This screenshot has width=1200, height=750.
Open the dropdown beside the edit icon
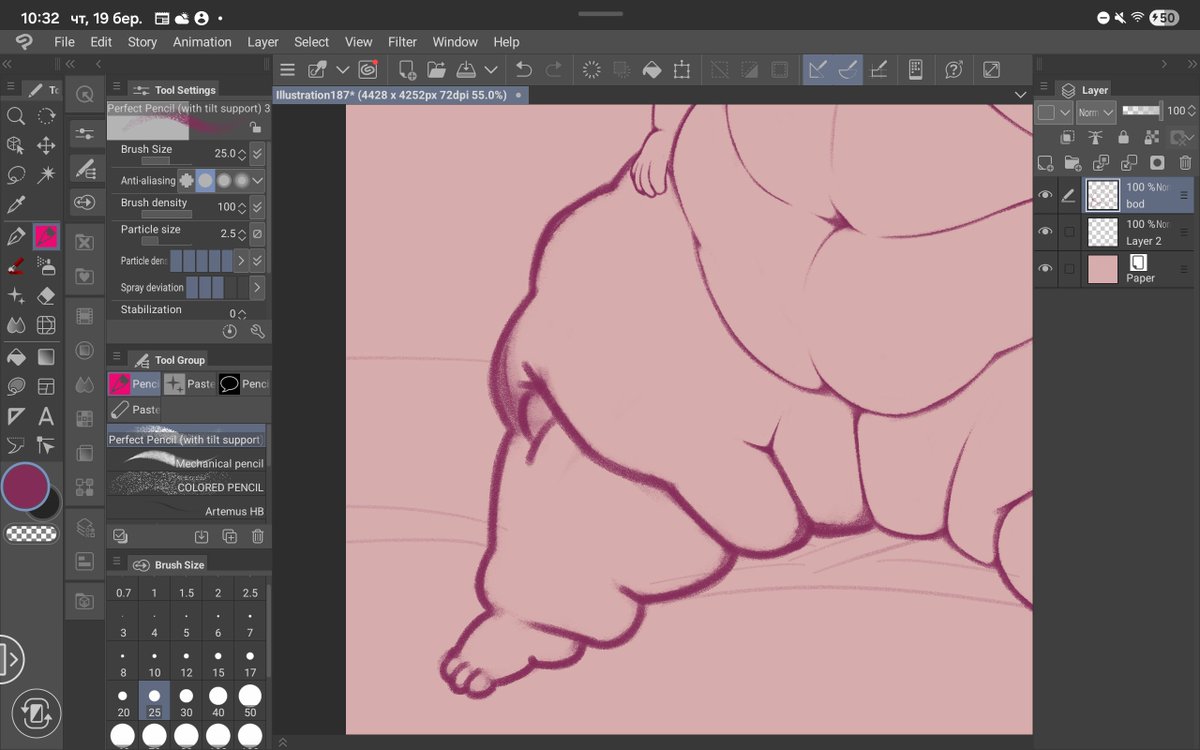click(342, 70)
